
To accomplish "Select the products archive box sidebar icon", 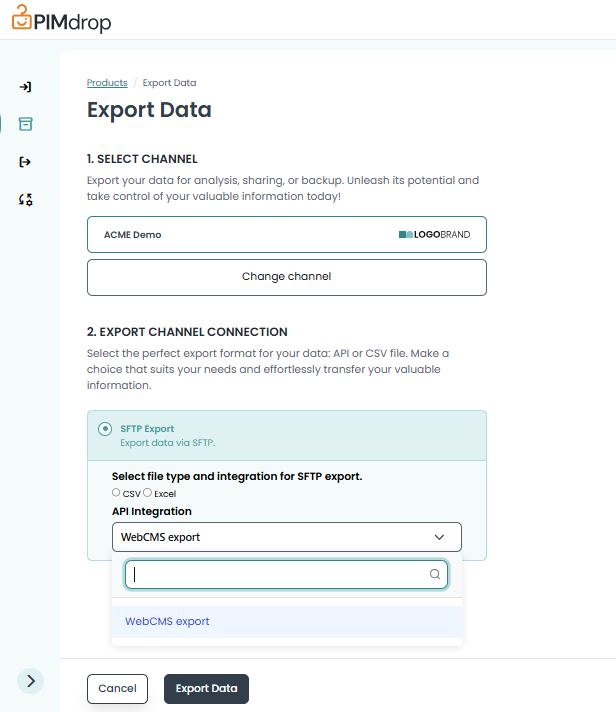I will pyautogui.click(x=26, y=124).
